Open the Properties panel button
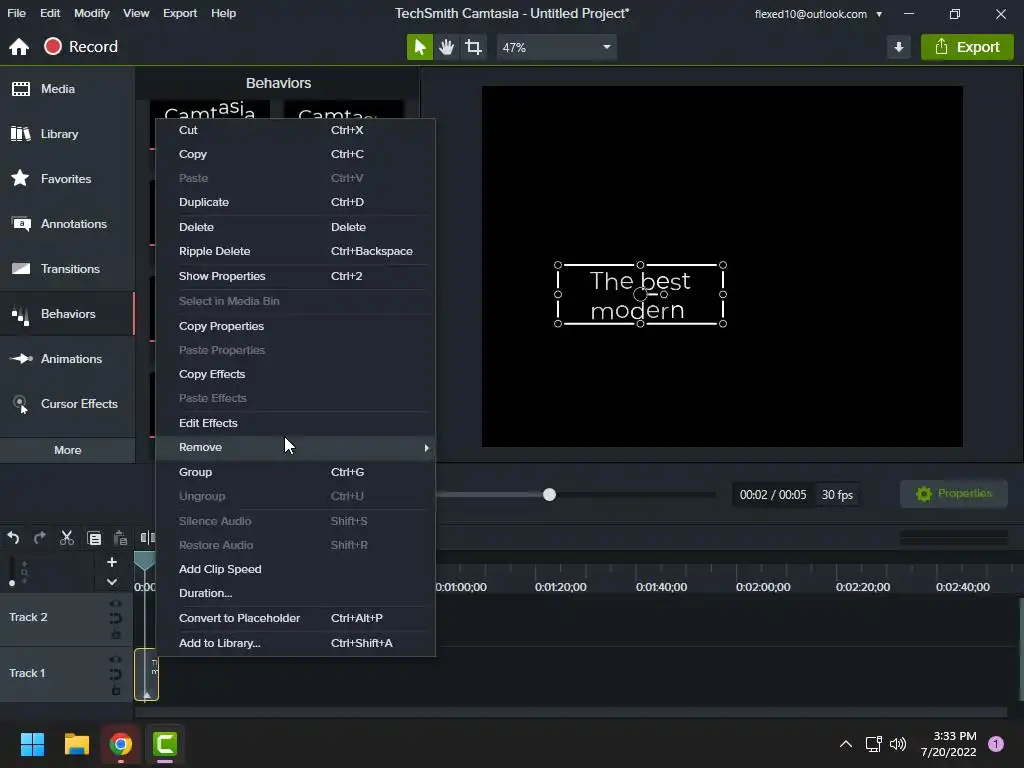This screenshot has width=1024, height=768. 953,494
